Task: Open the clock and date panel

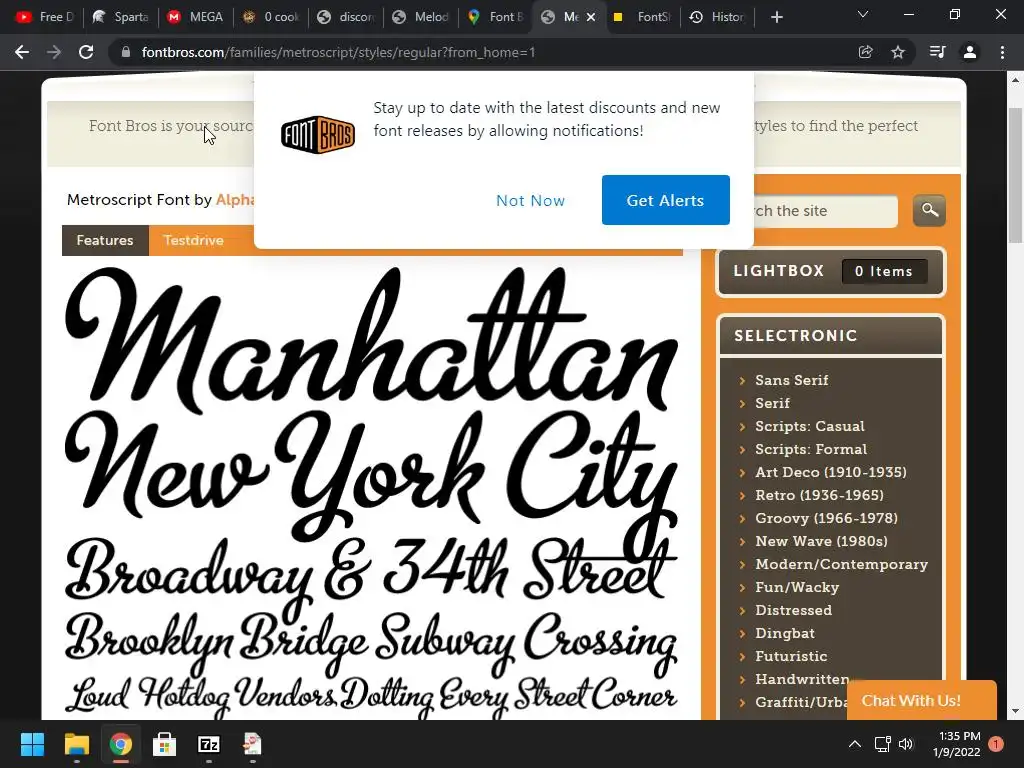Action: 957,744
